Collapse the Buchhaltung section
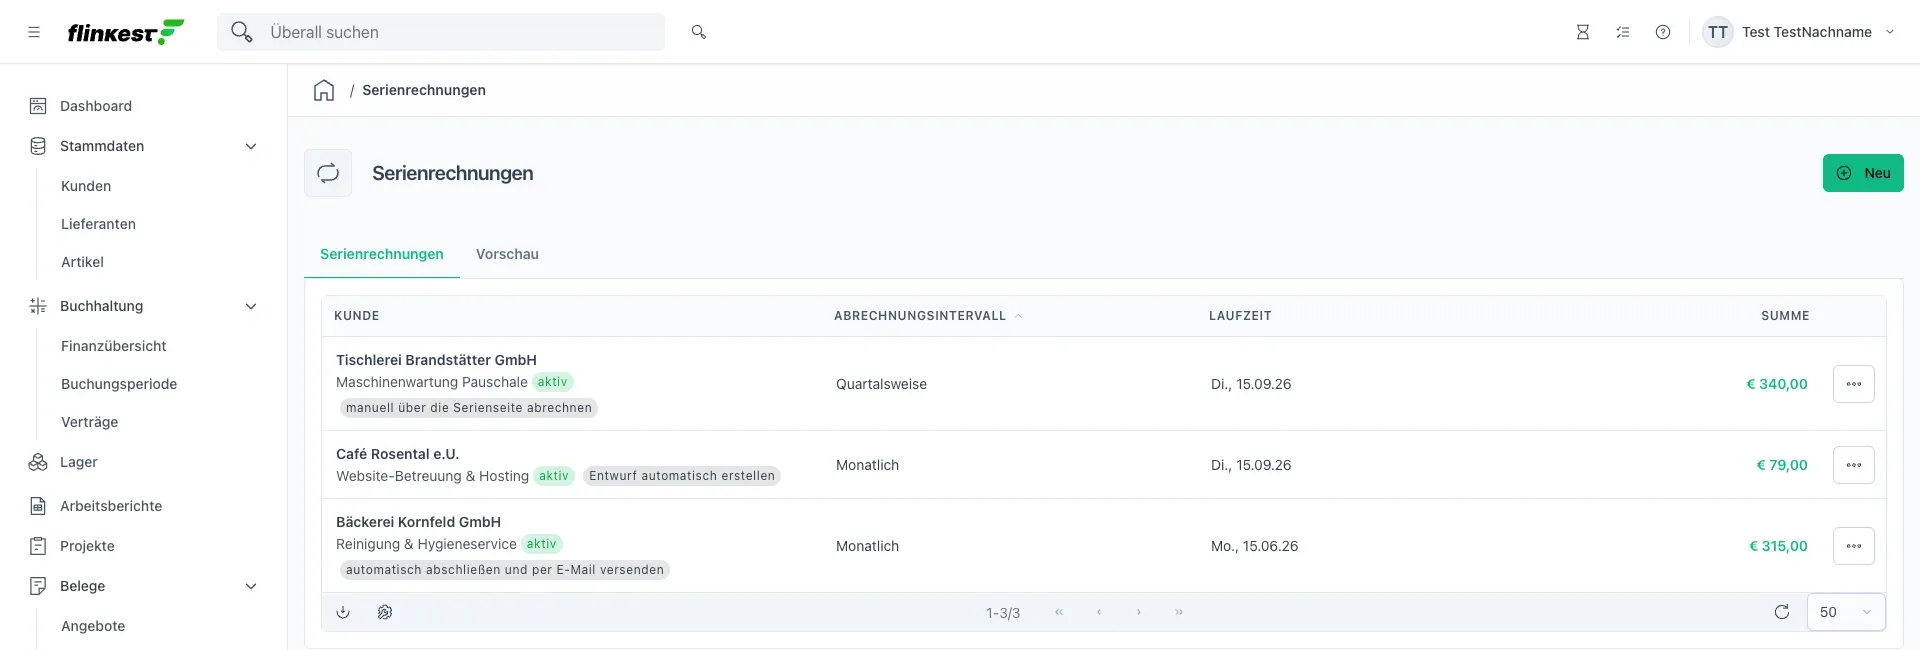 (x=251, y=306)
